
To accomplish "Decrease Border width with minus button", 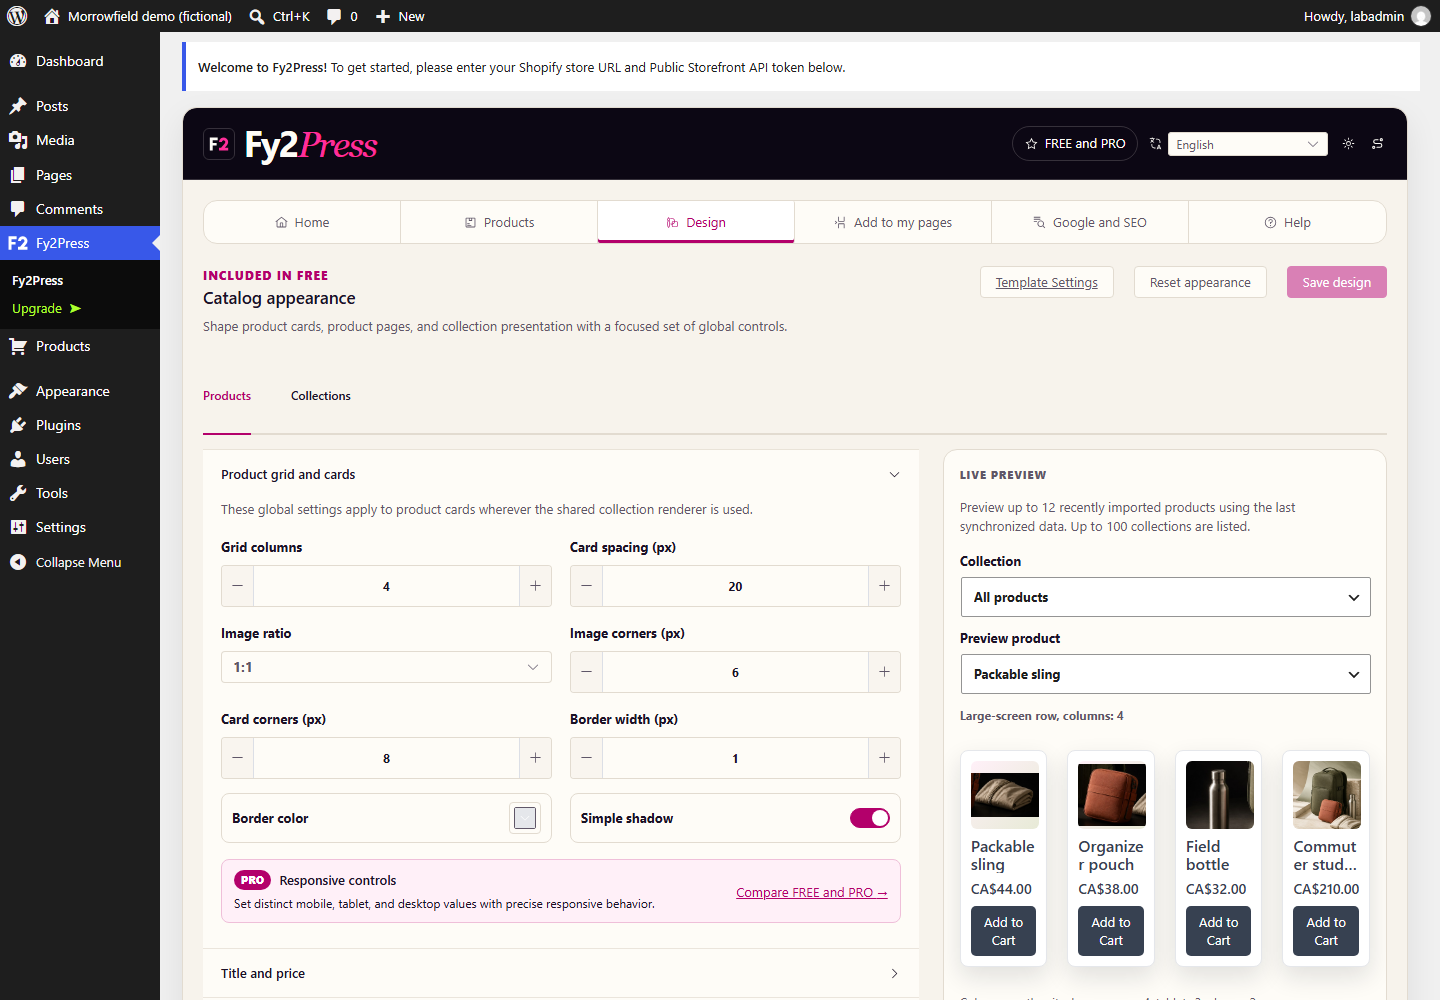I will click(x=586, y=758).
